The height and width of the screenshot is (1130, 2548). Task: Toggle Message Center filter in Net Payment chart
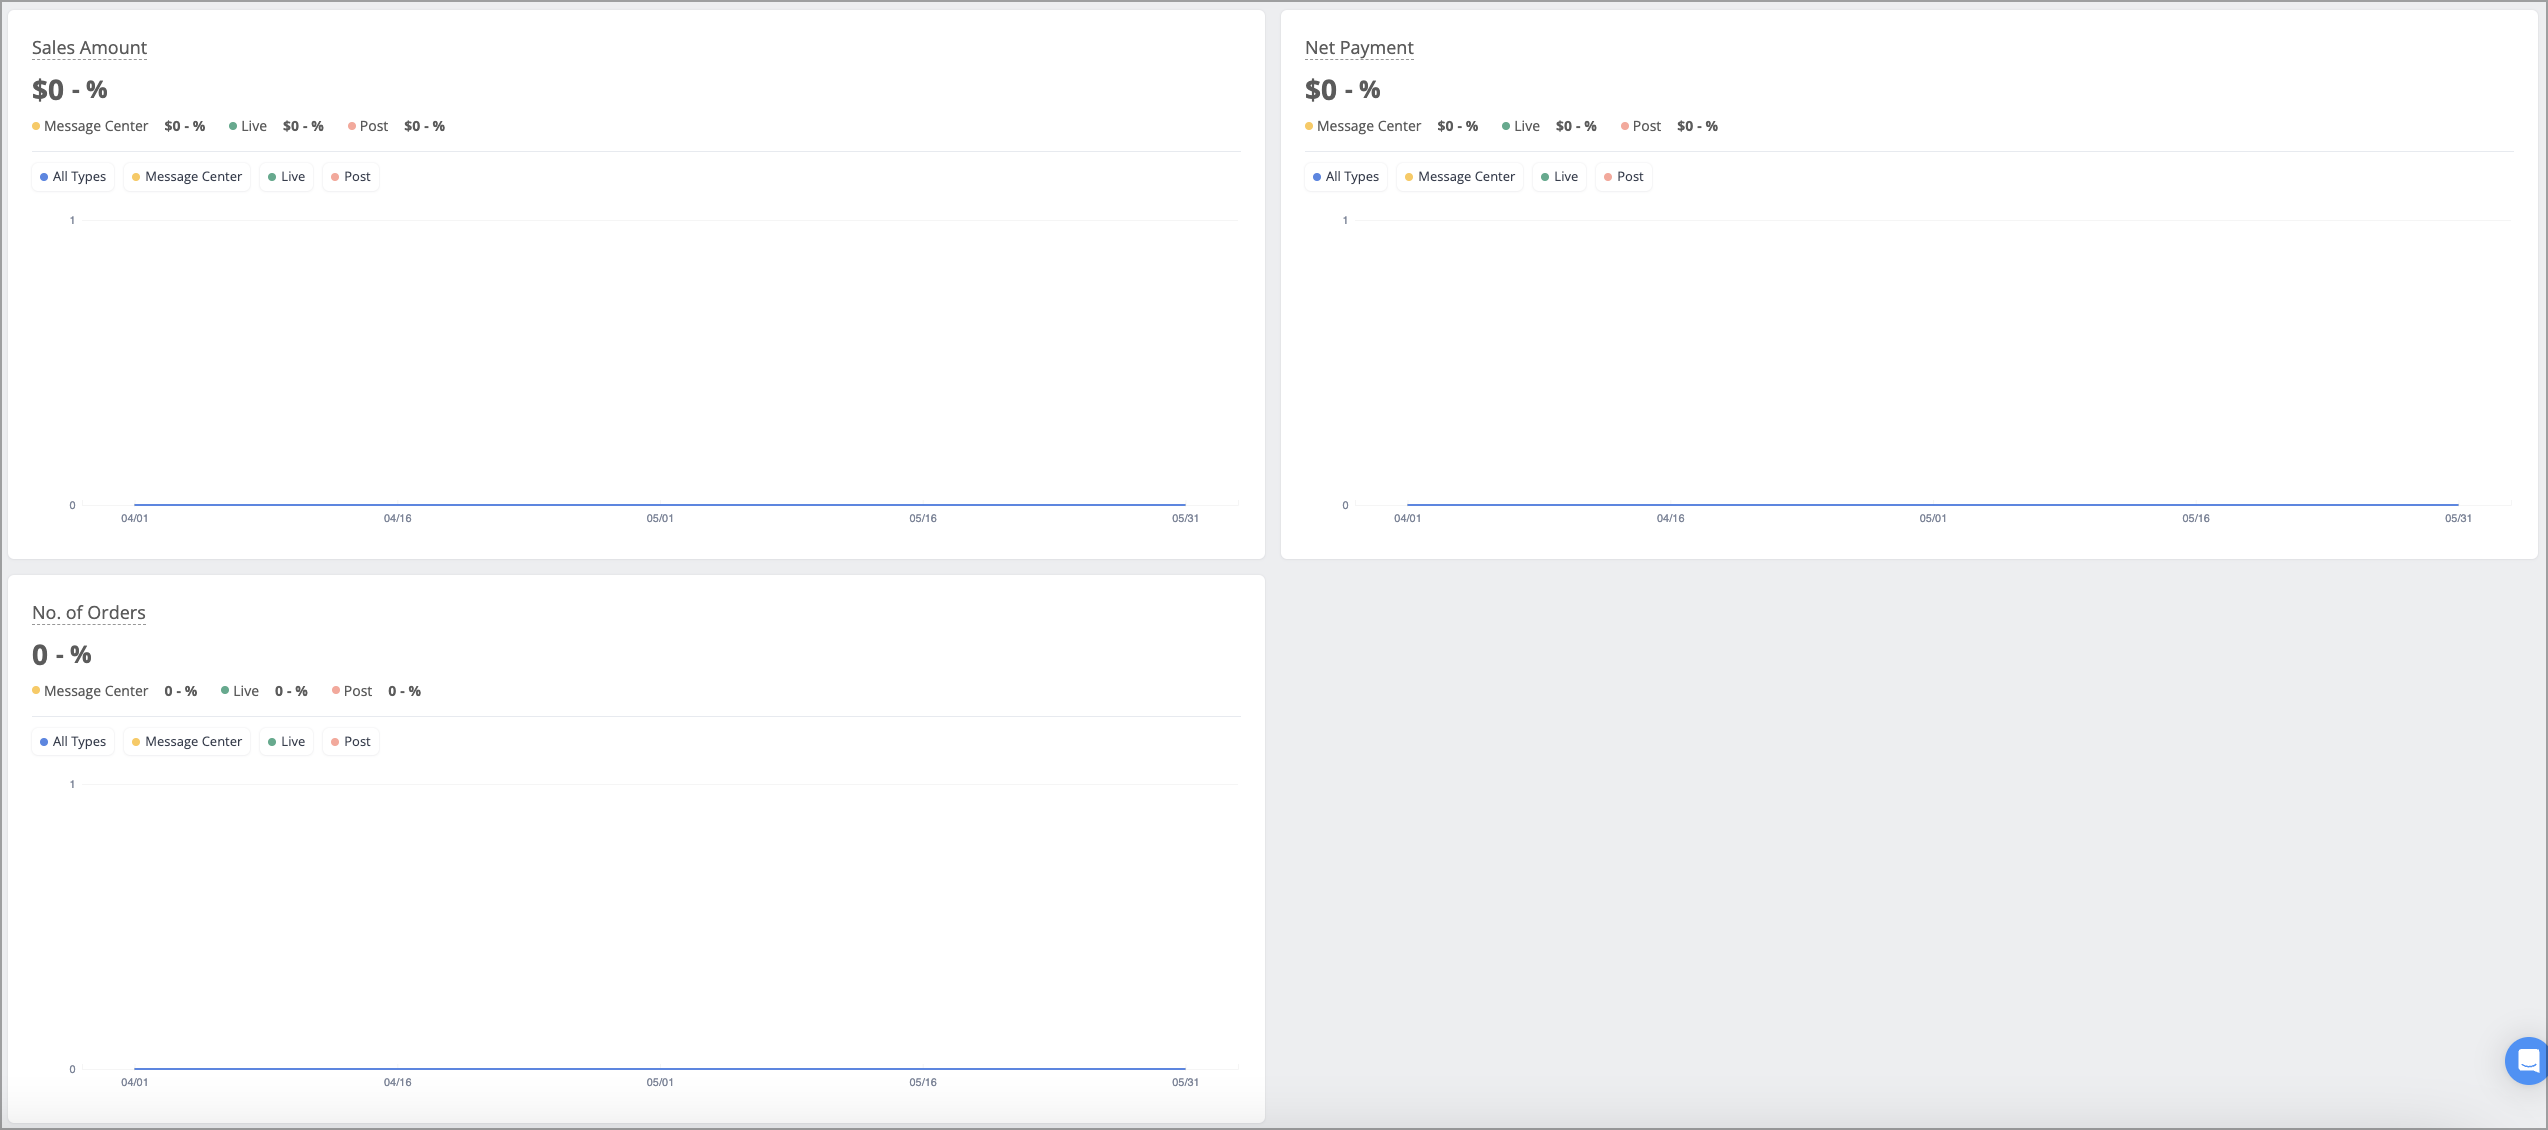pyautogui.click(x=1460, y=177)
